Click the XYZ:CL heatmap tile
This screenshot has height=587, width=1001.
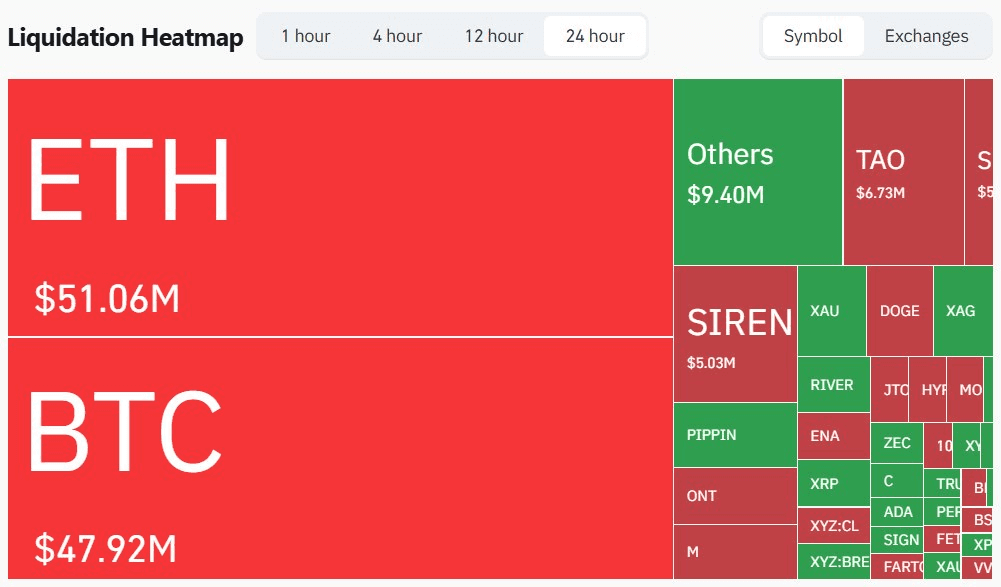point(834,526)
